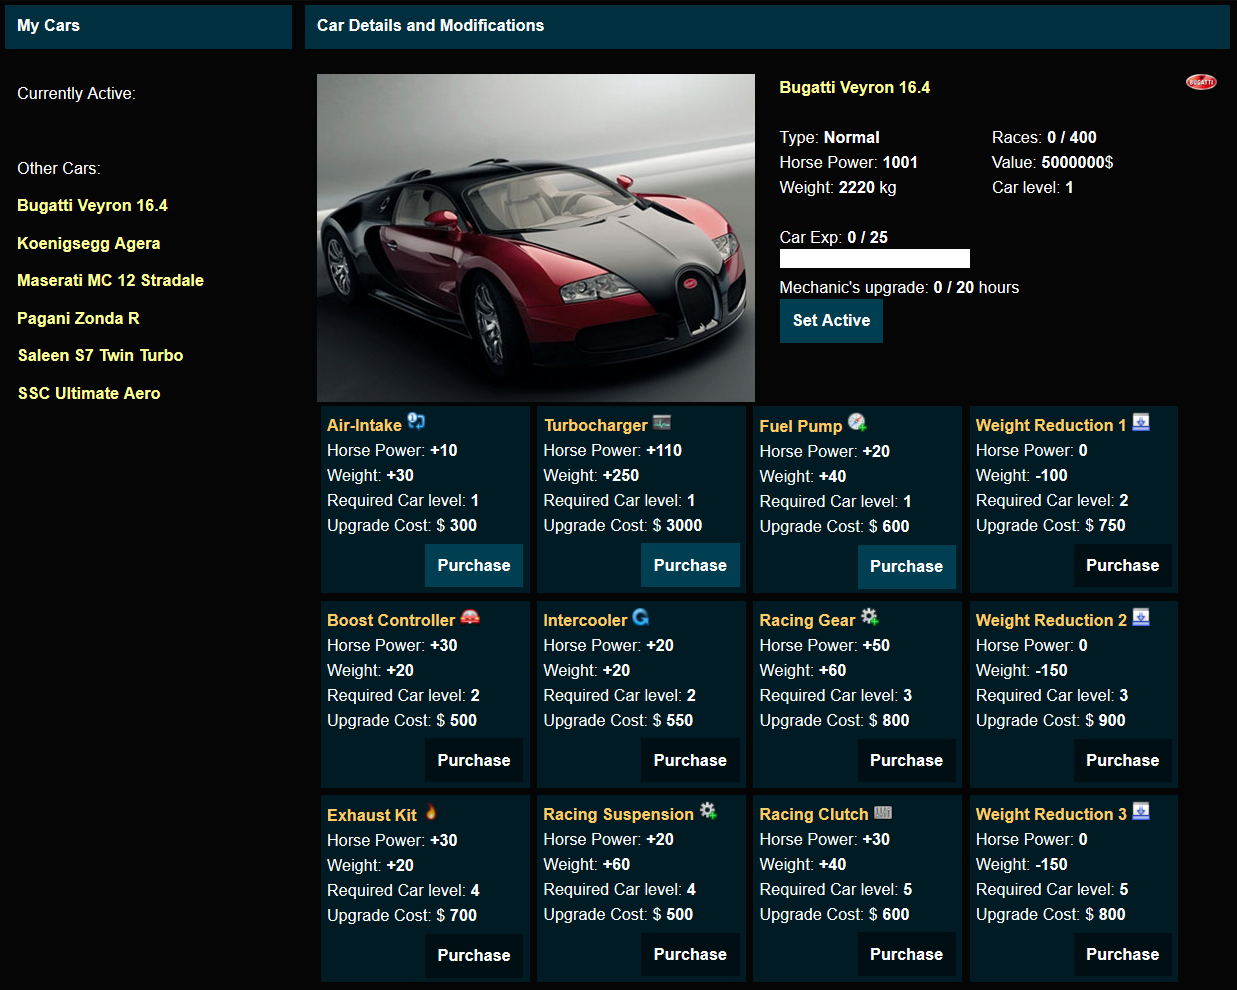Click the Turbocharger upgrade icon
This screenshot has width=1237, height=990.
(x=662, y=423)
